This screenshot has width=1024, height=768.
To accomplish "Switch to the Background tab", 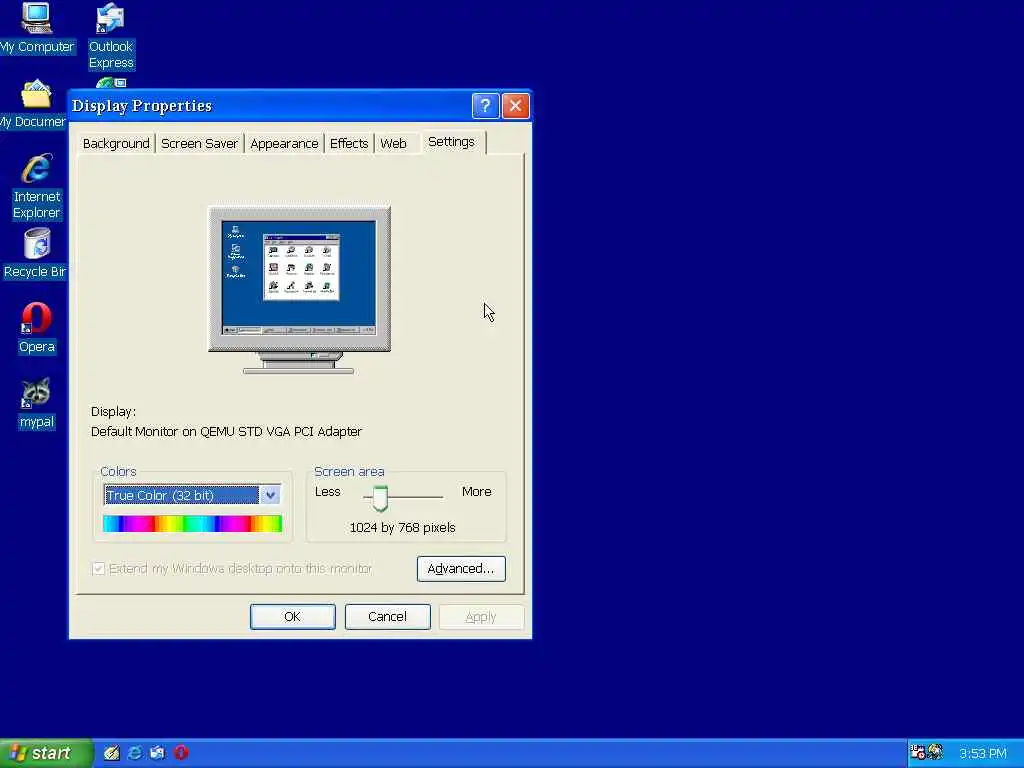I will pos(116,144).
